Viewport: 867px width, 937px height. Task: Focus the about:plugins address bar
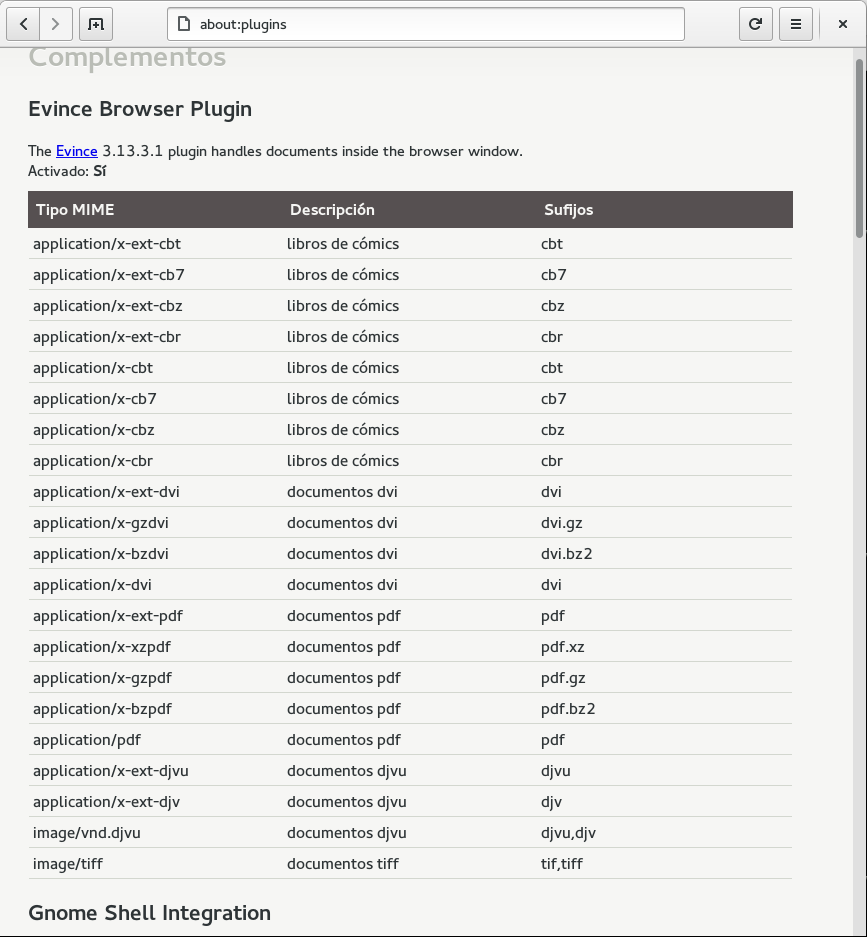pos(425,24)
